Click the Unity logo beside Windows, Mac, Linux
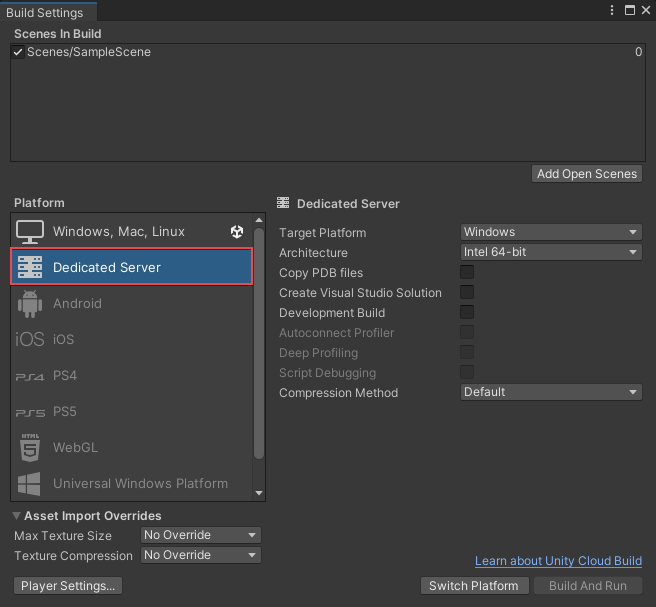 (x=237, y=231)
